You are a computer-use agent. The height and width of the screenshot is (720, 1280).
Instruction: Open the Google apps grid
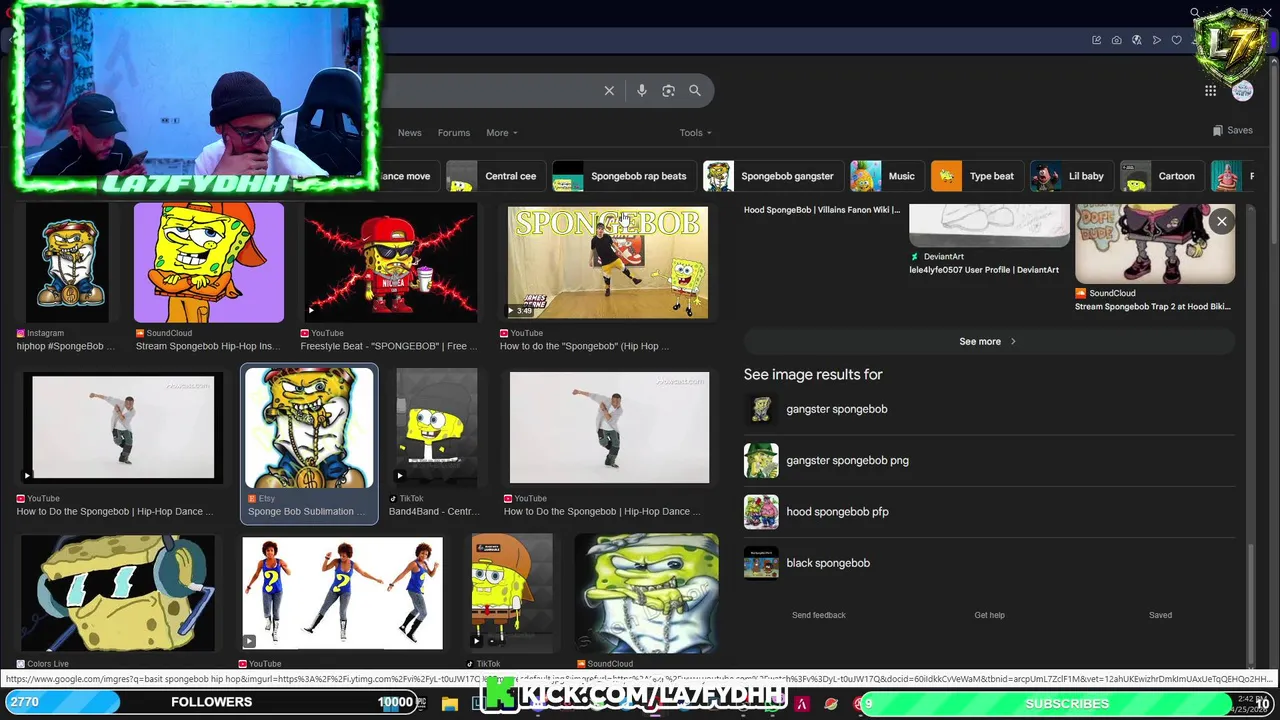(x=1210, y=91)
